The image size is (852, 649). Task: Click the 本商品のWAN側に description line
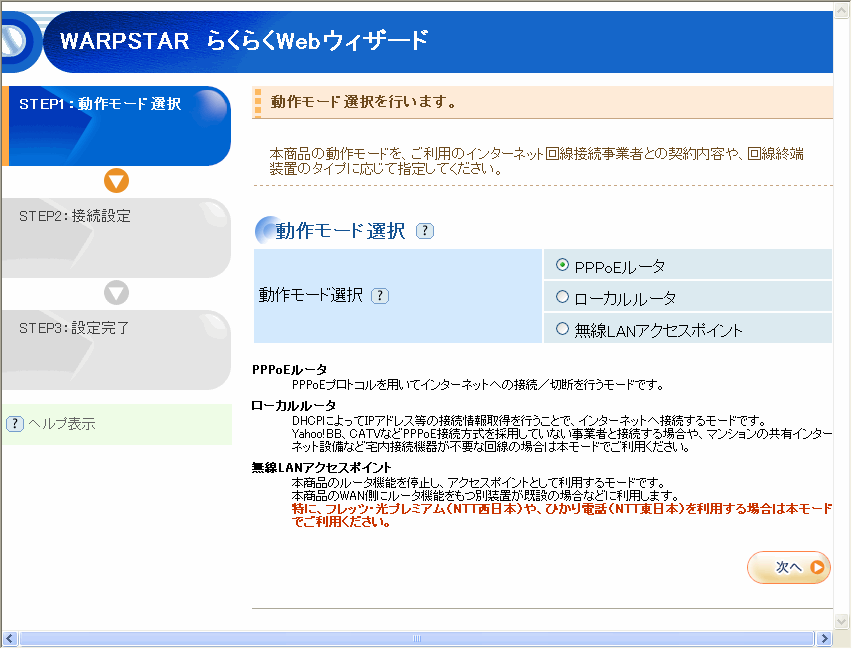486,496
